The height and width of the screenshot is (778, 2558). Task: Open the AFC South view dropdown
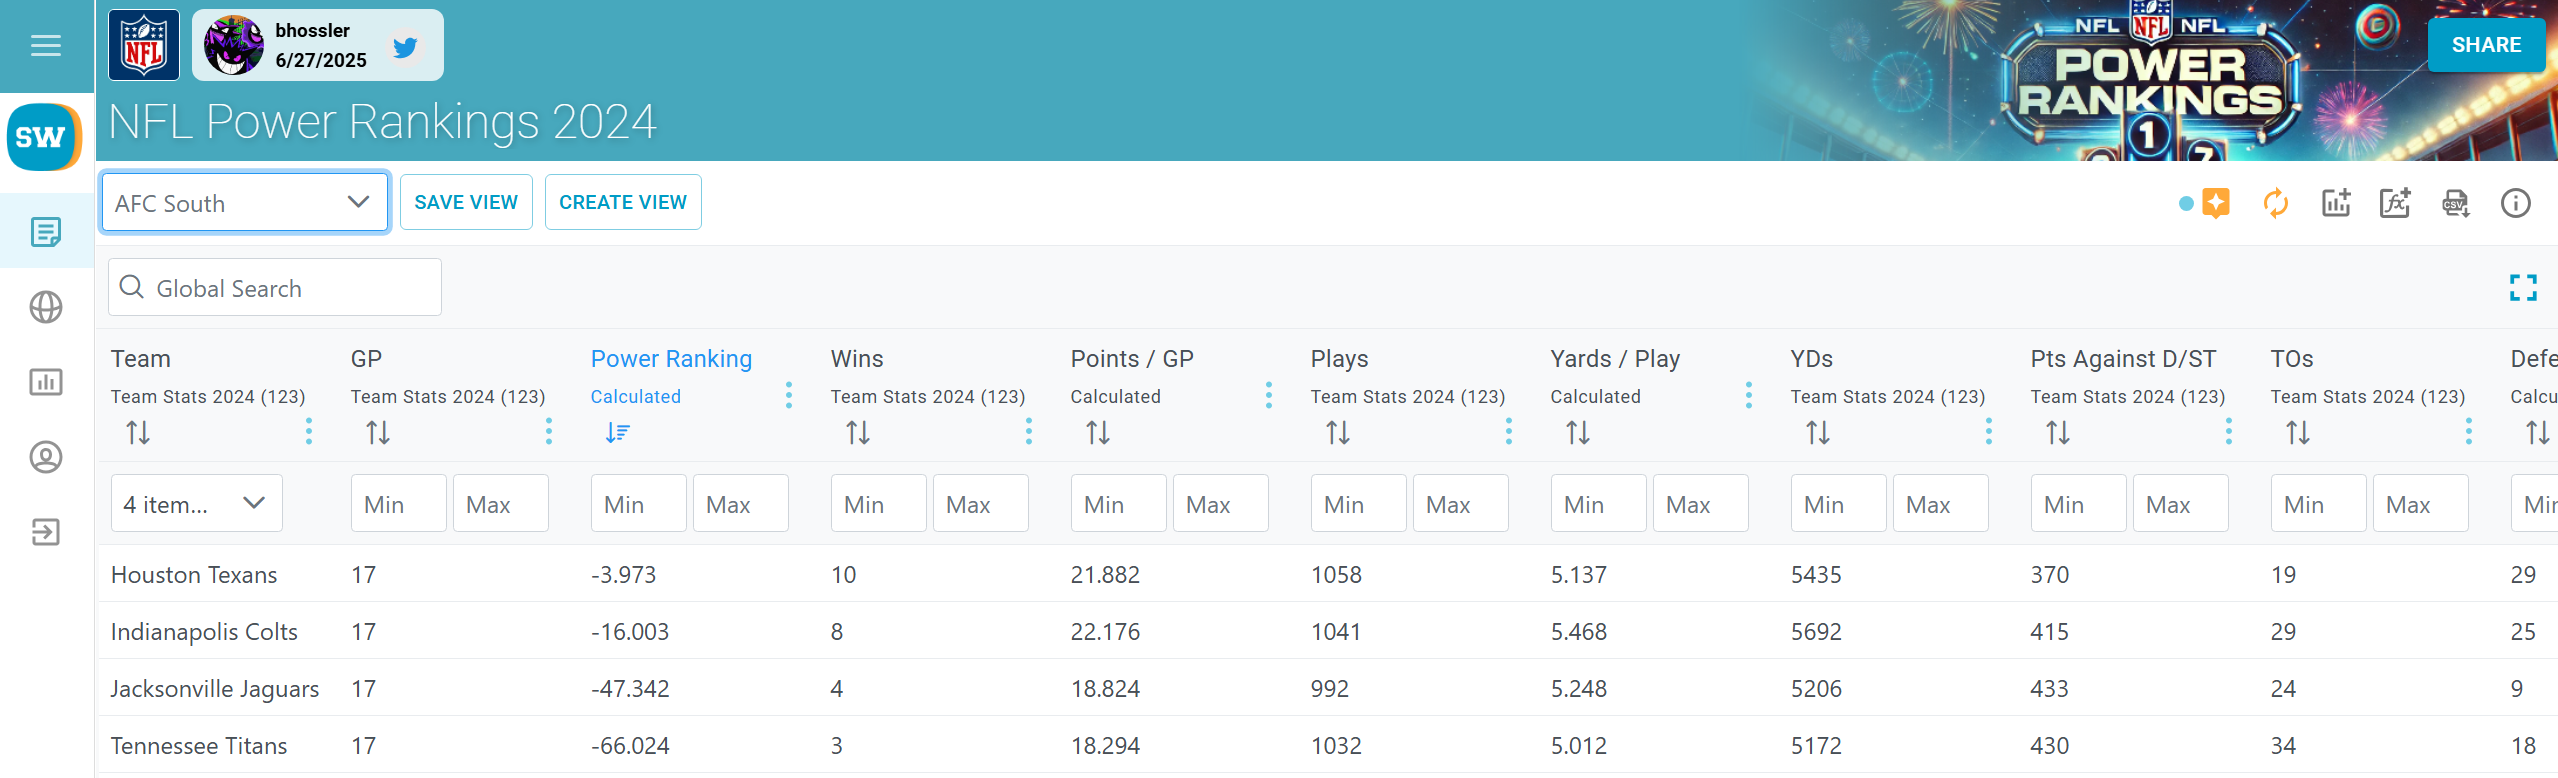245,203
